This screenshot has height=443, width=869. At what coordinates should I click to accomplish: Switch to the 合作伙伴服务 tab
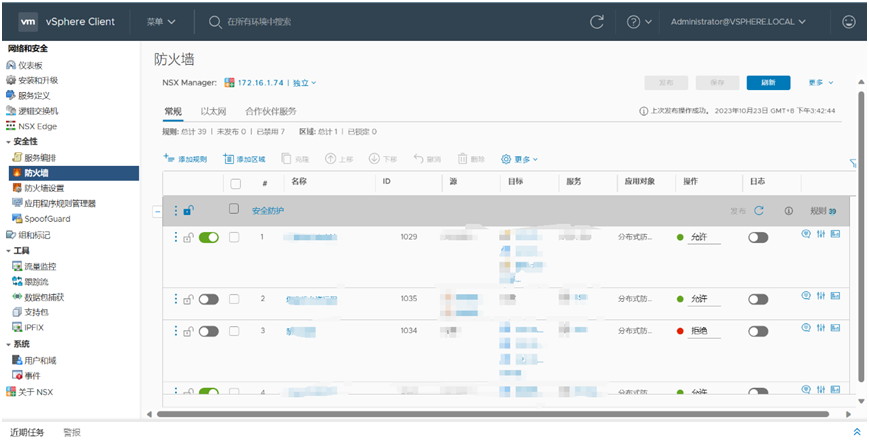click(x=271, y=111)
